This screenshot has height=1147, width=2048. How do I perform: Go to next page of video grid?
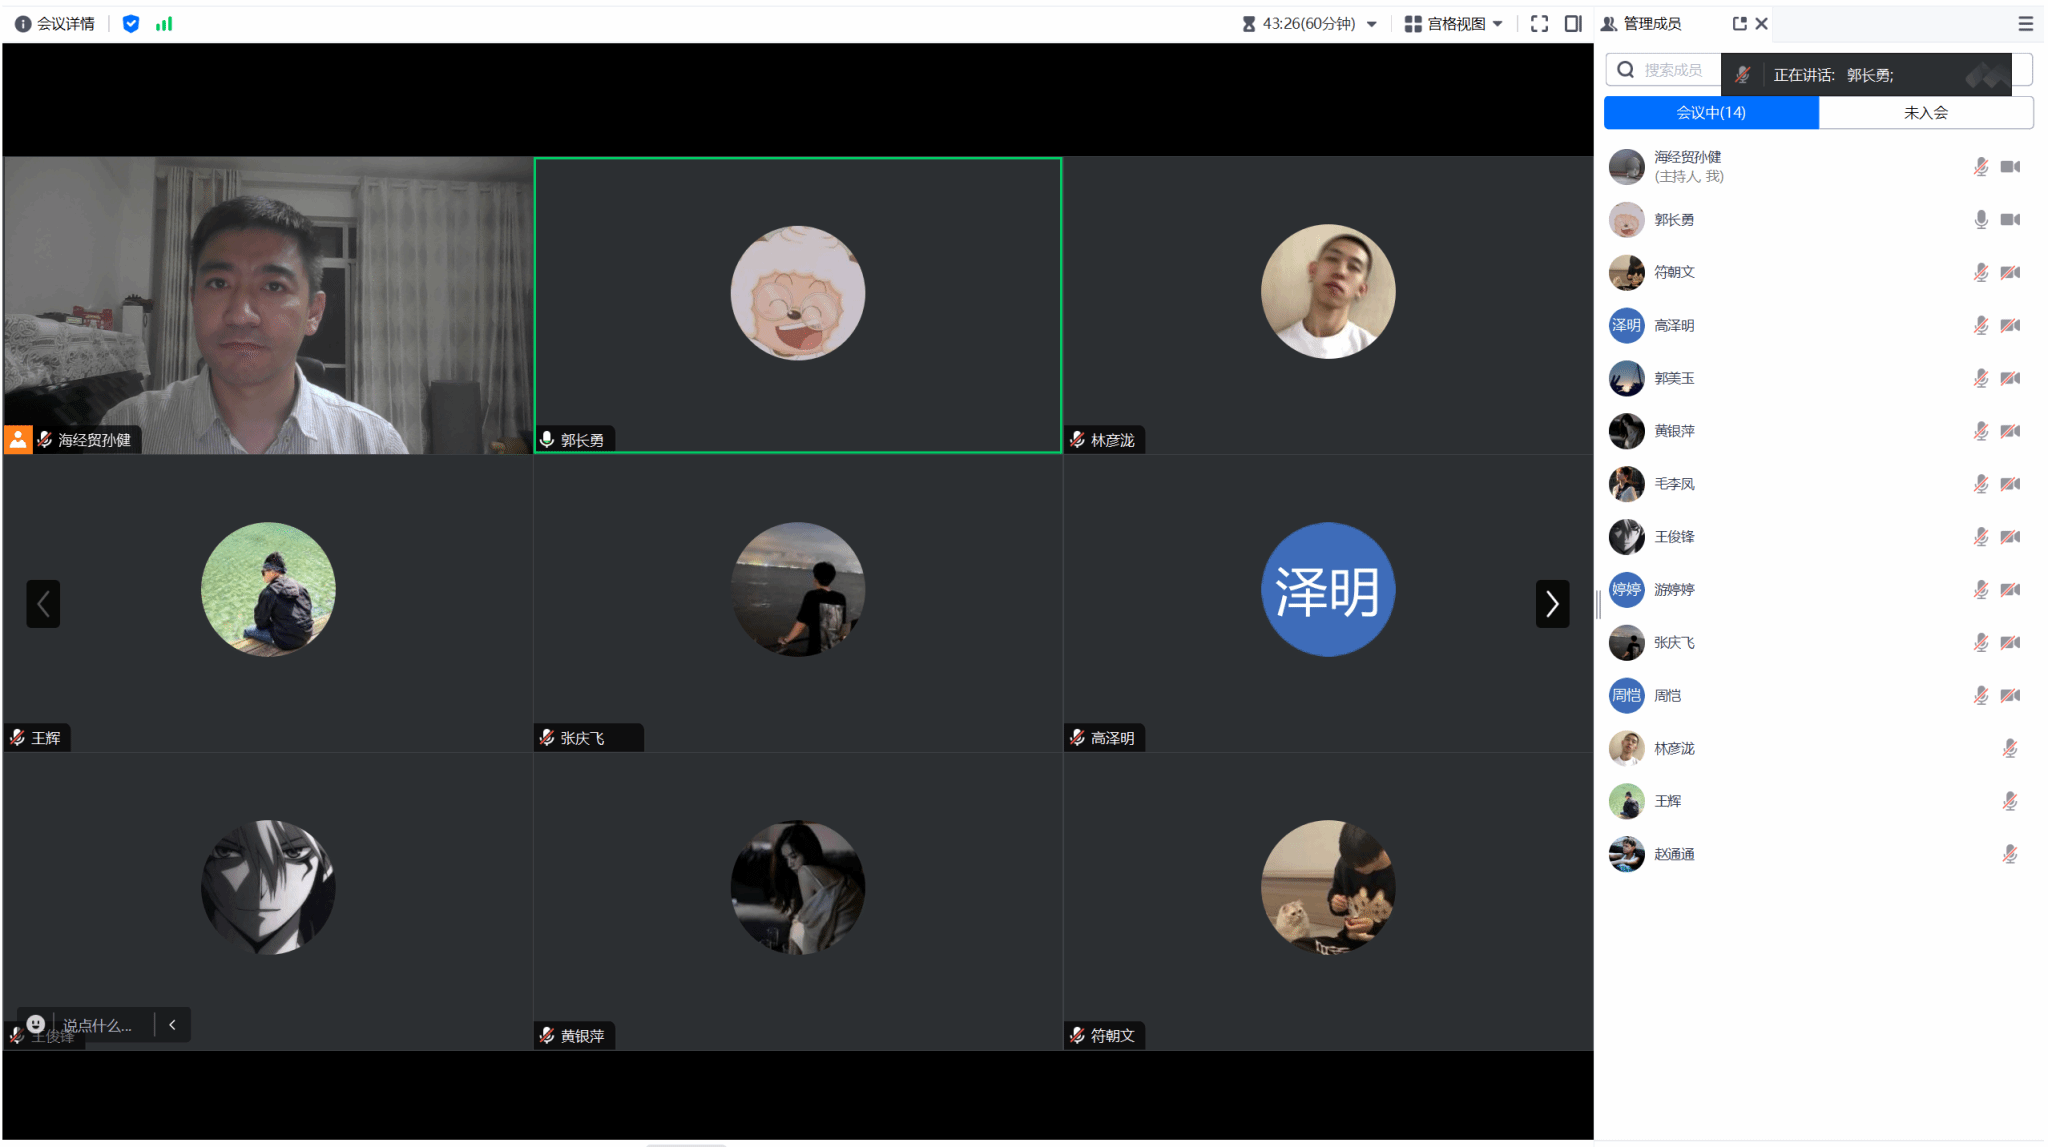click(x=1552, y=604)
